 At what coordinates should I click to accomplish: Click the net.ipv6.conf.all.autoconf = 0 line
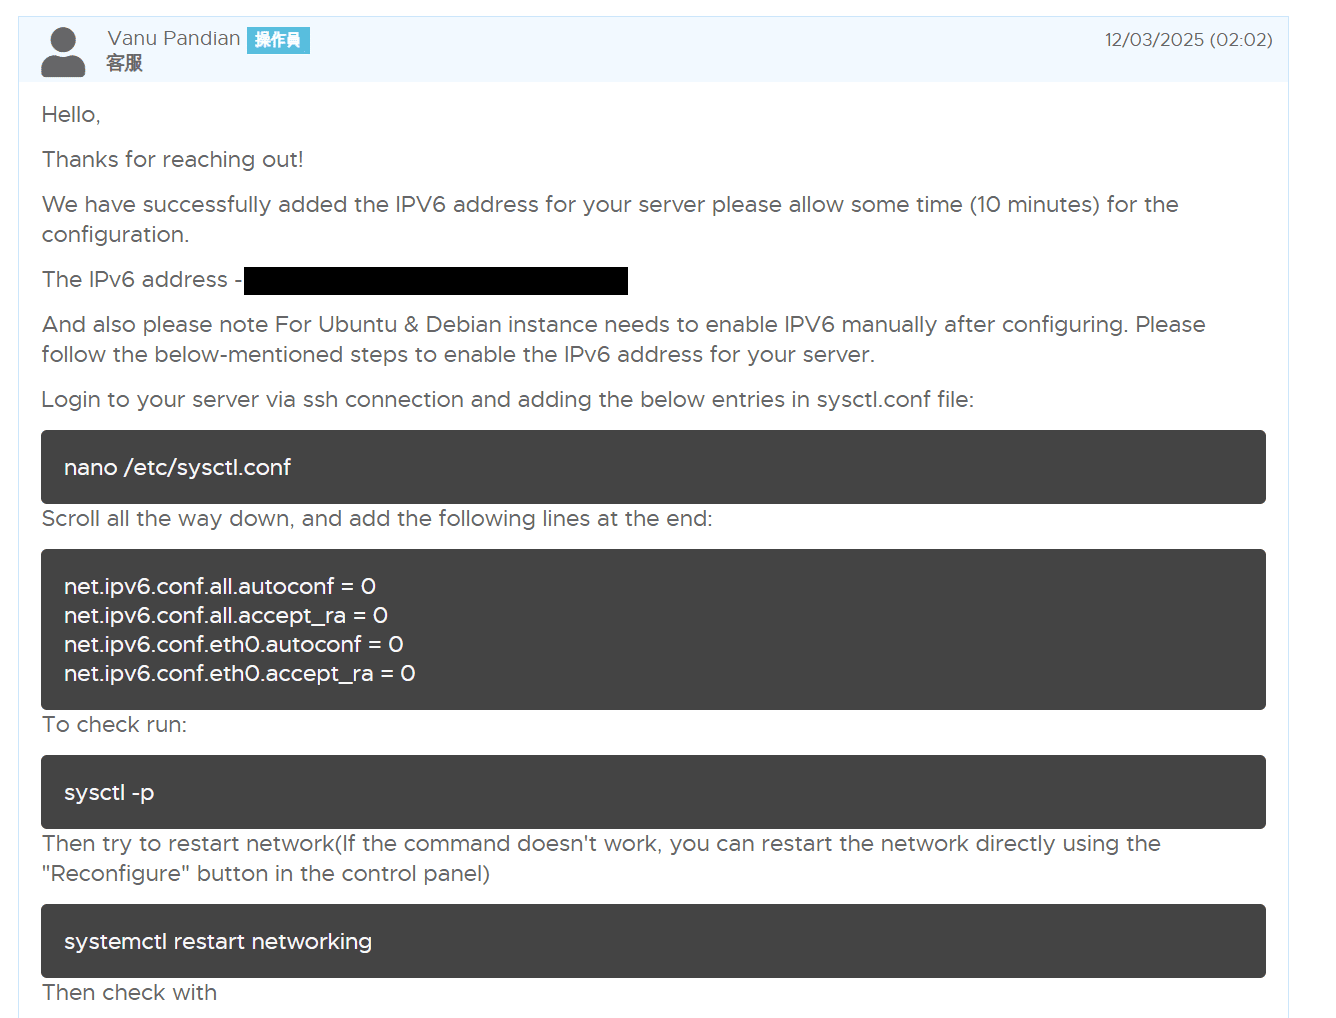[x=220, y=586]
